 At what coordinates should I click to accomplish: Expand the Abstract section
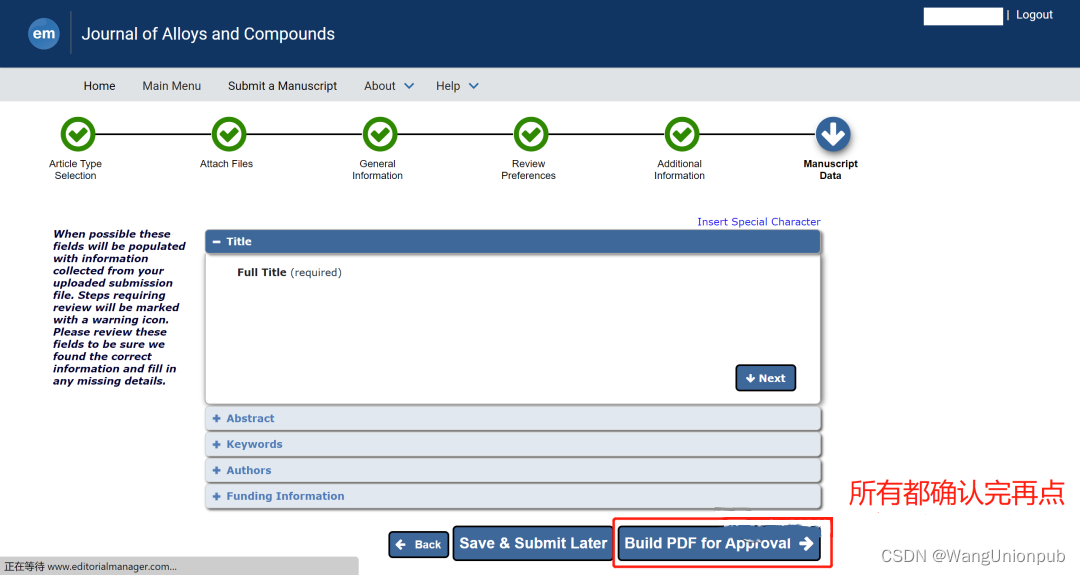click(512, 419)
